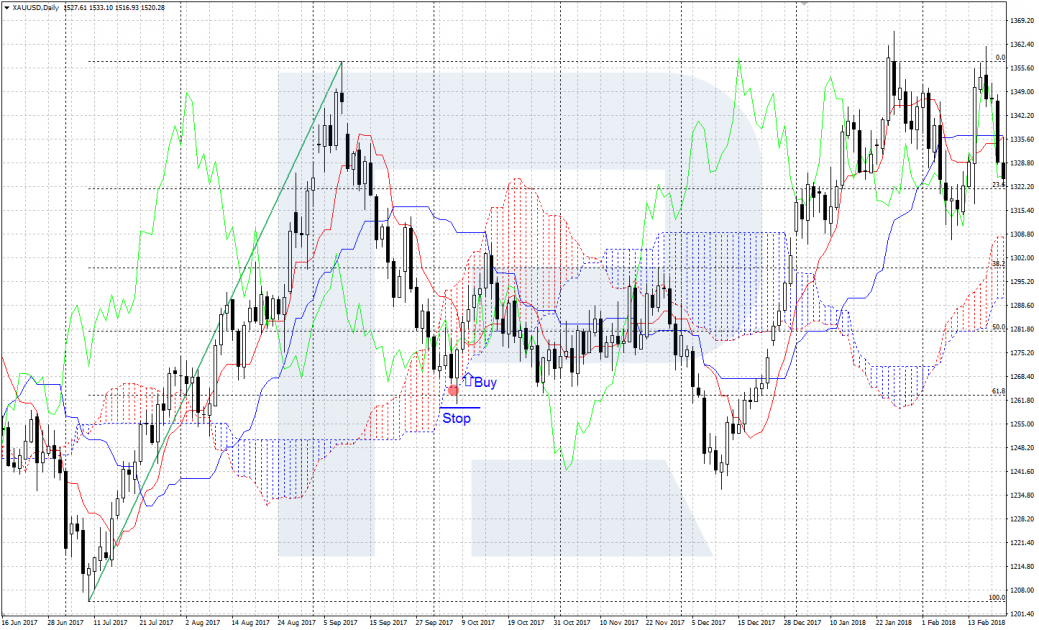
Task: Click the triangle icon before XAUUSD,Daily
Action: [x=7, y=7]
